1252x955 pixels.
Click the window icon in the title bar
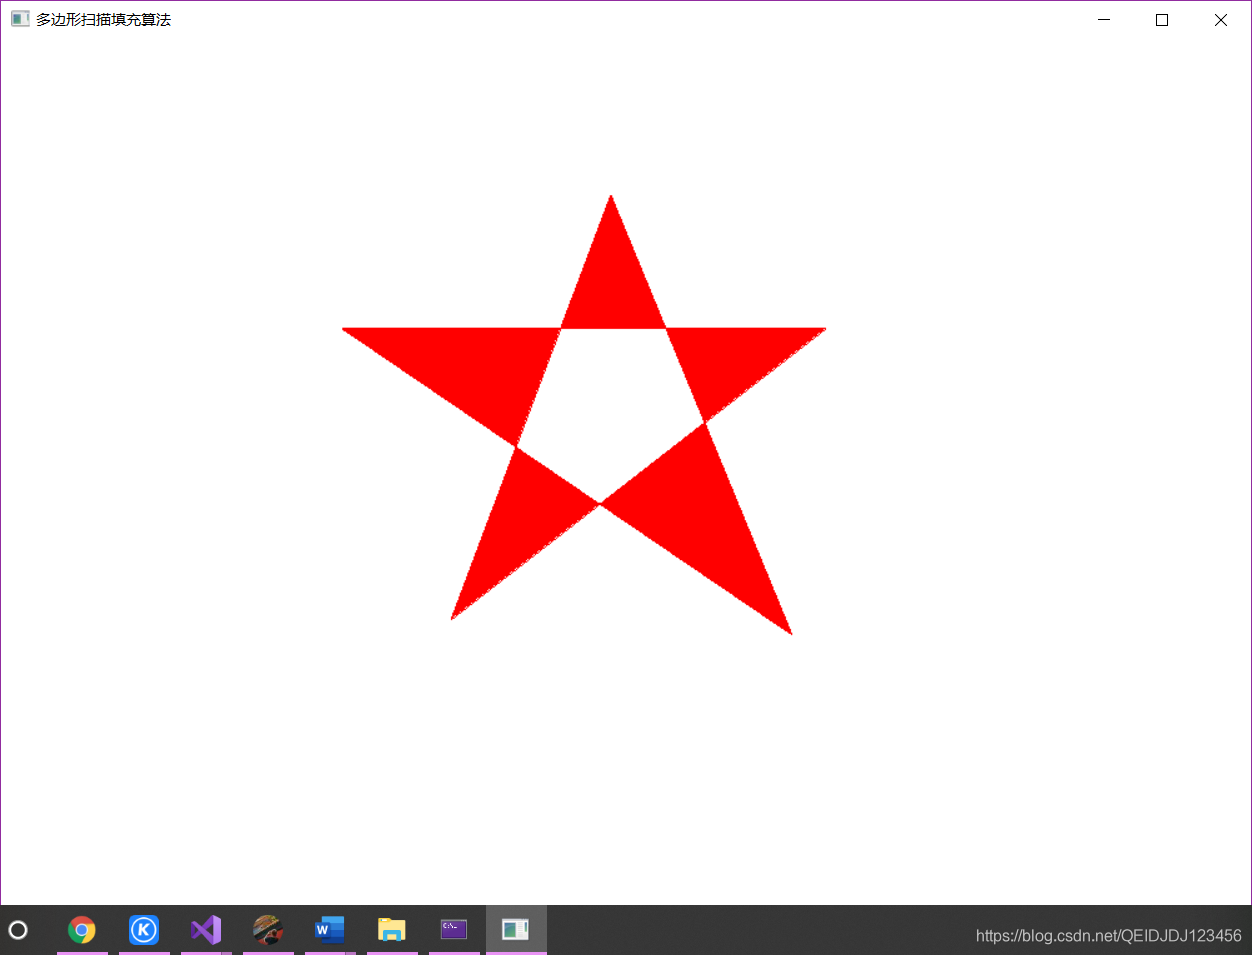point(20,19)
